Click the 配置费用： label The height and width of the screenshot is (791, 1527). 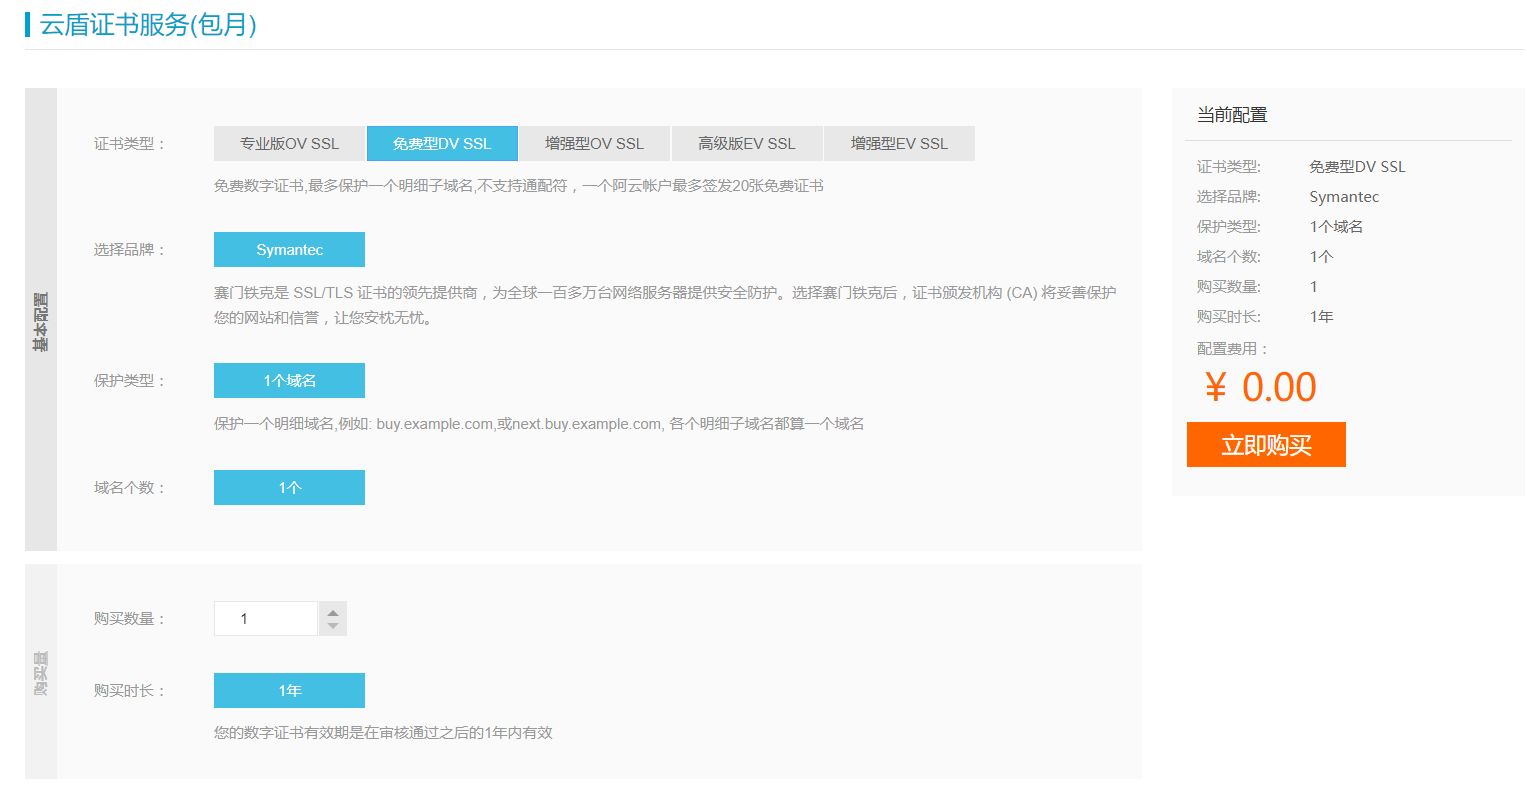[1234, 349]
